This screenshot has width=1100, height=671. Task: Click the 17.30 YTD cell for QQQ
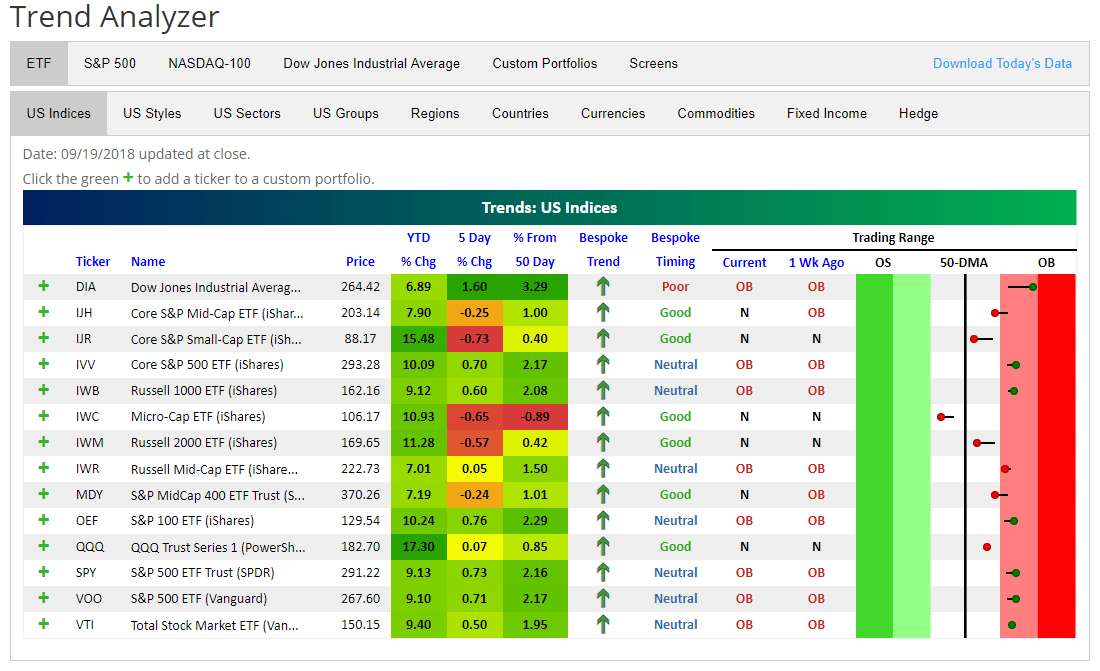pos(418,546)
